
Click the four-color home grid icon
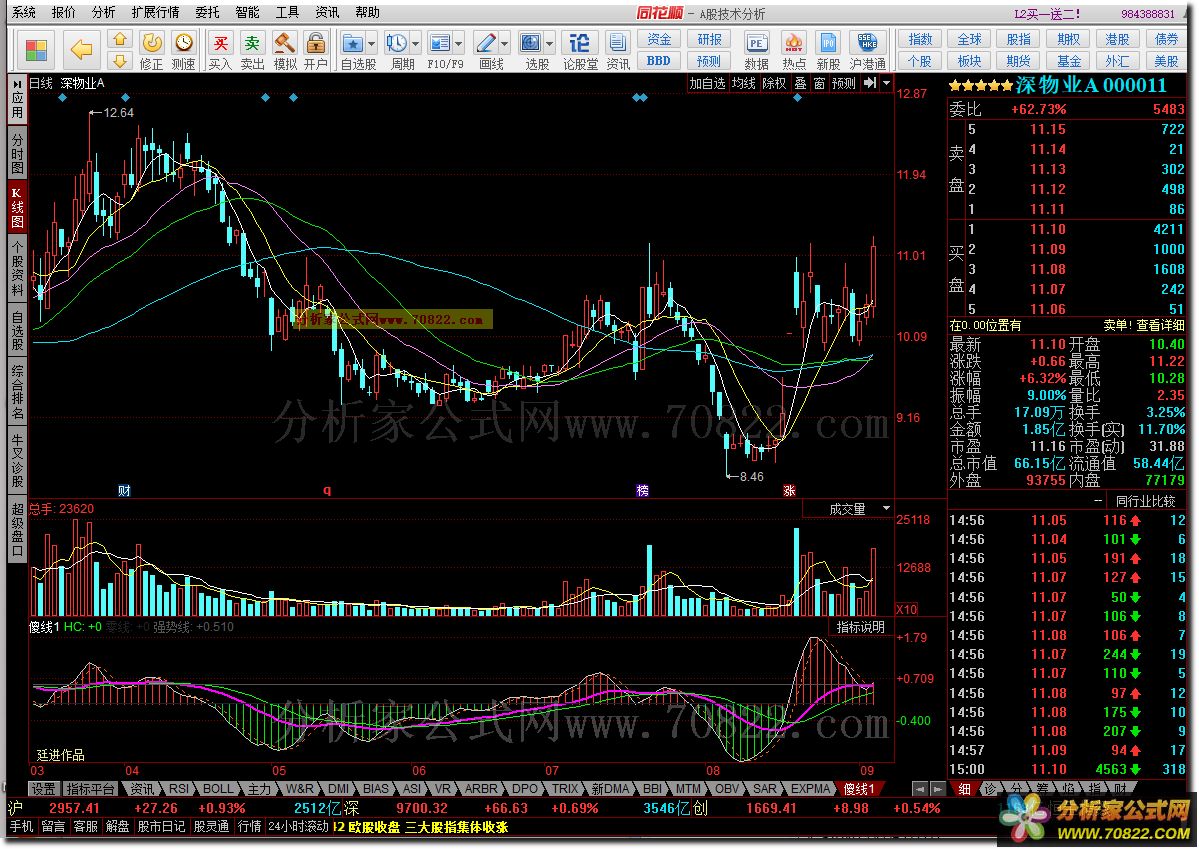(x=36, y=50)
